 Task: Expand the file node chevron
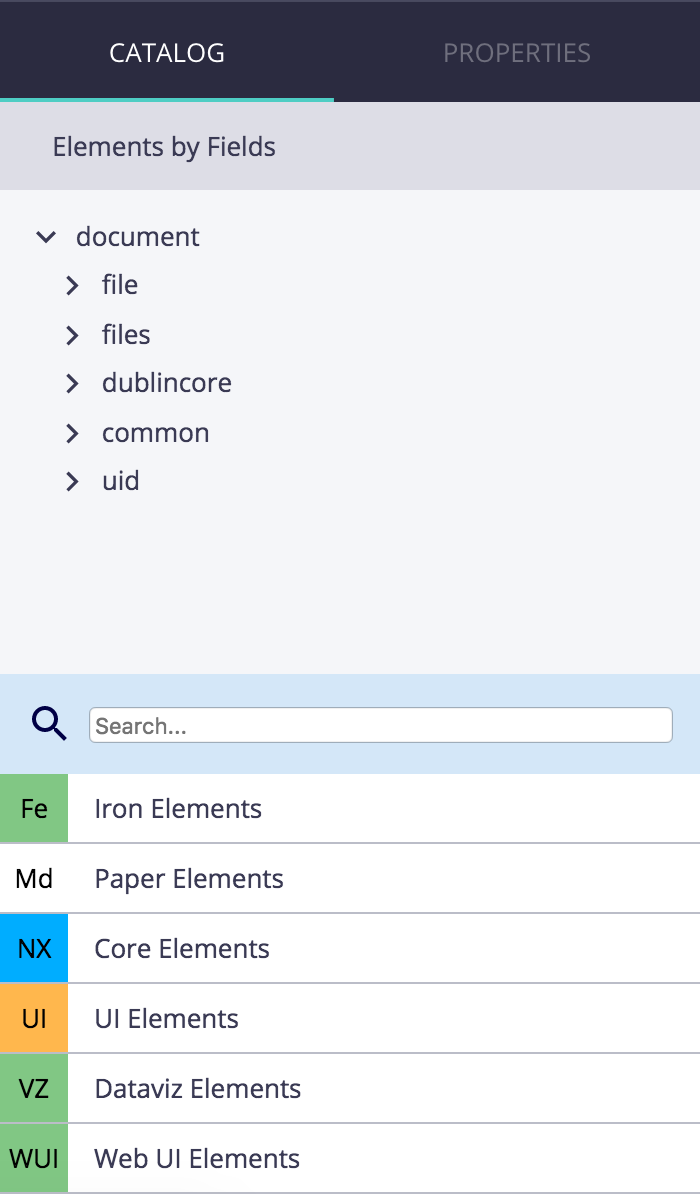tap(72, 286)
